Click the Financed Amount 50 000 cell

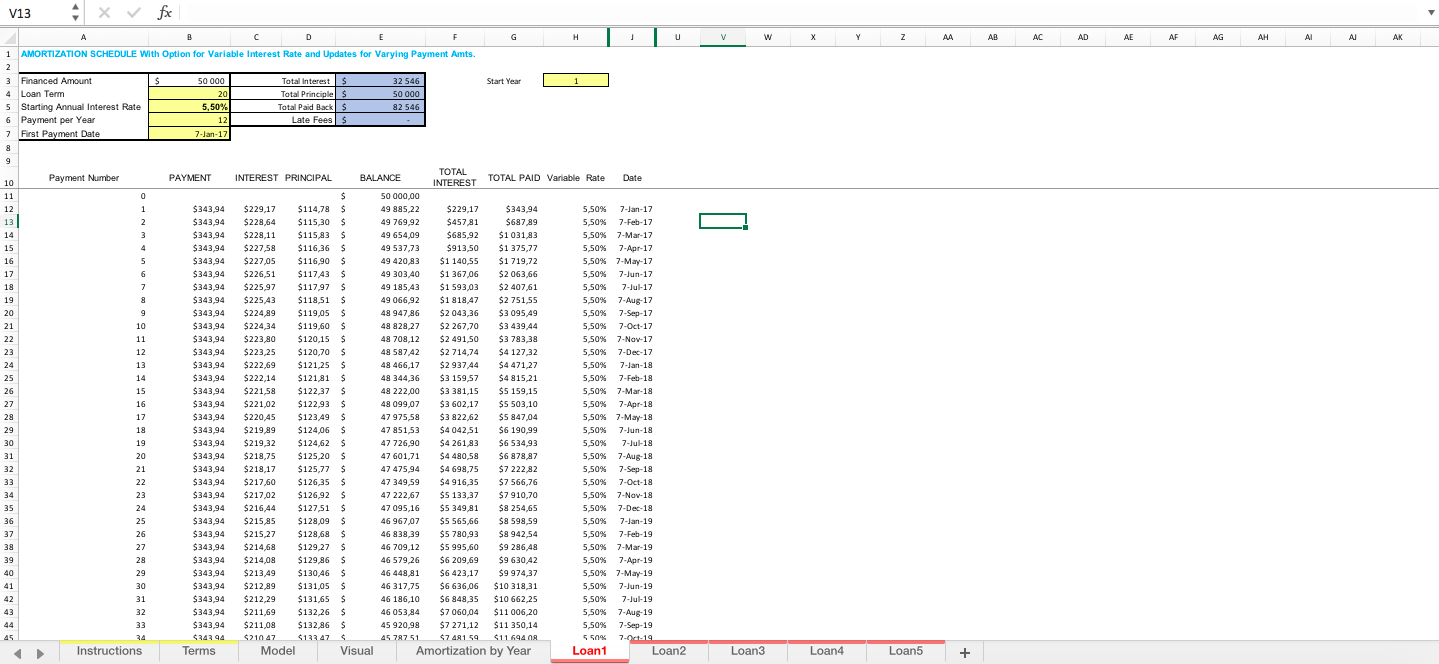click(189, 80)
